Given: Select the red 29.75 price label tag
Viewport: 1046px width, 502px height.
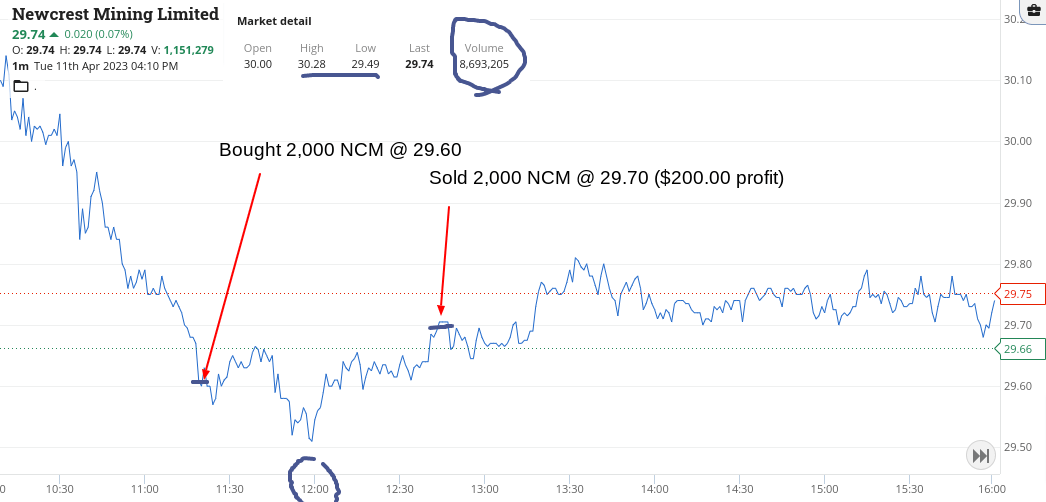Looking at the screenshot, I should 1020,294.
